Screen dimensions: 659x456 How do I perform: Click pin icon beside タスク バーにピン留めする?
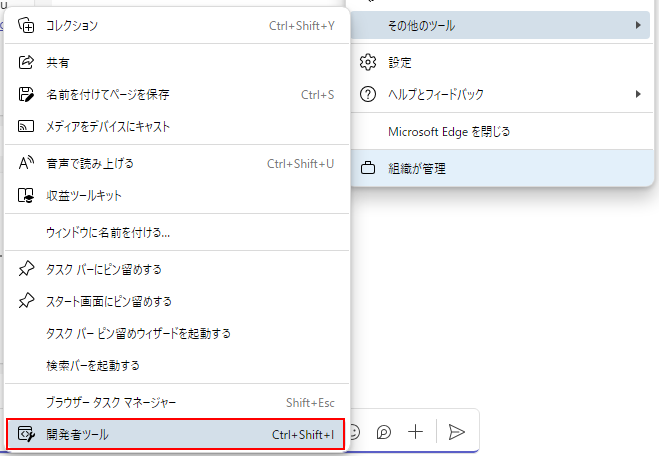[x=26, y=269]
